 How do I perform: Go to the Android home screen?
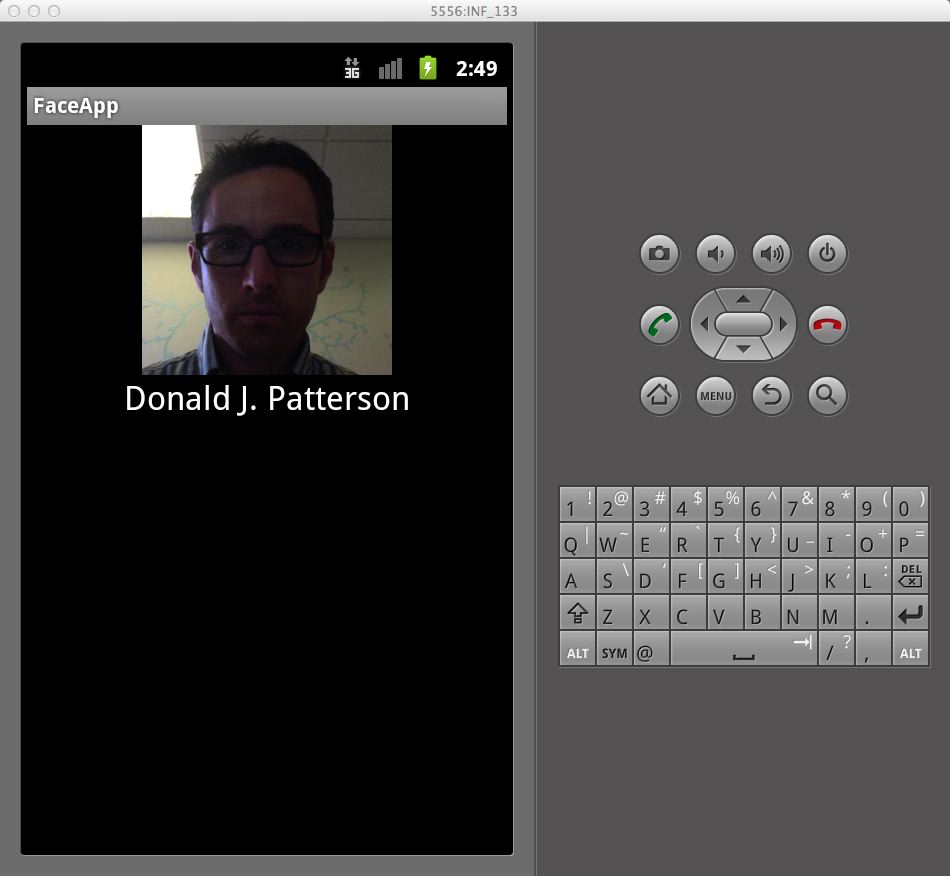(x=659, y=395)
